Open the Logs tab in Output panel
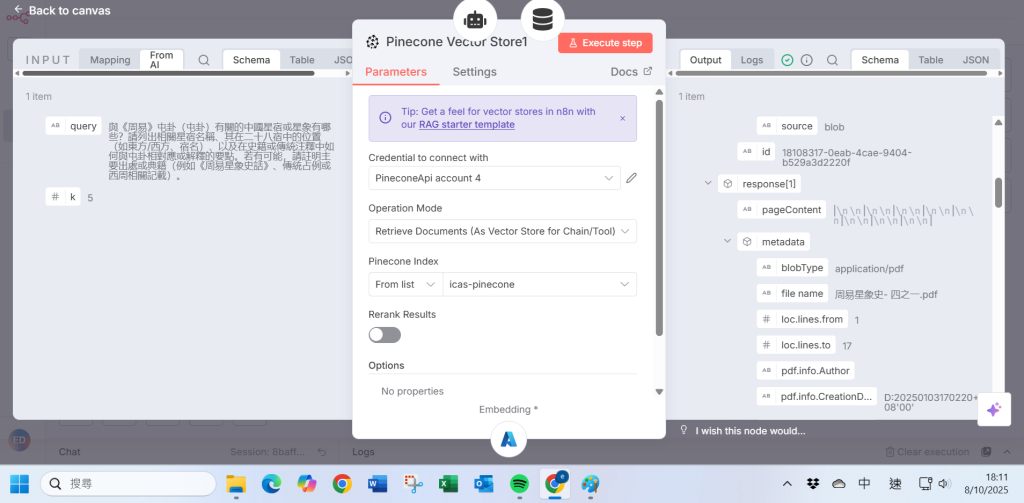The height and width of the screenshot is (503, 1024). tap(752, 60)
